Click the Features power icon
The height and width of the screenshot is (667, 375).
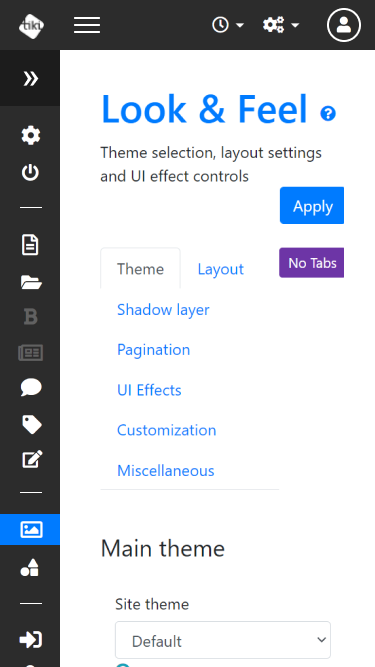click(x=31, y=172)
